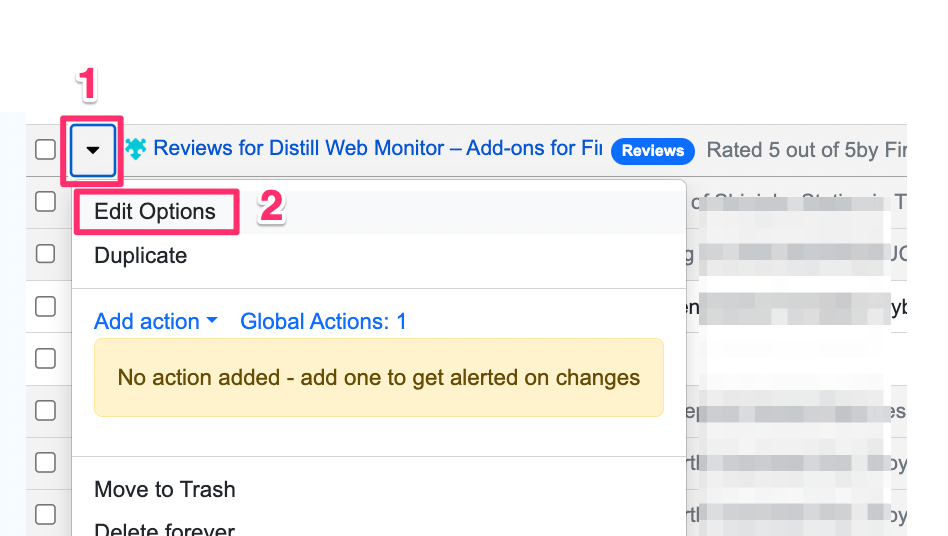Check the third row's checkbox
948x536 pixels.
pos(45,254)
